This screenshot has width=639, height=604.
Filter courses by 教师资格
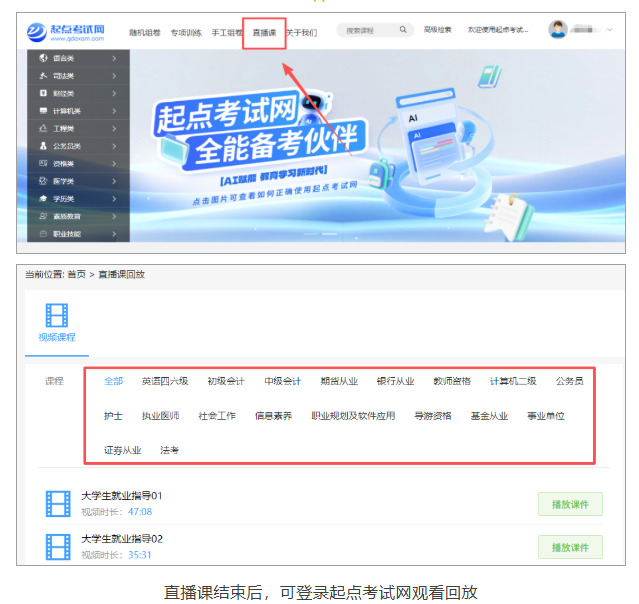pyautogui.click(x=452, y=381)
